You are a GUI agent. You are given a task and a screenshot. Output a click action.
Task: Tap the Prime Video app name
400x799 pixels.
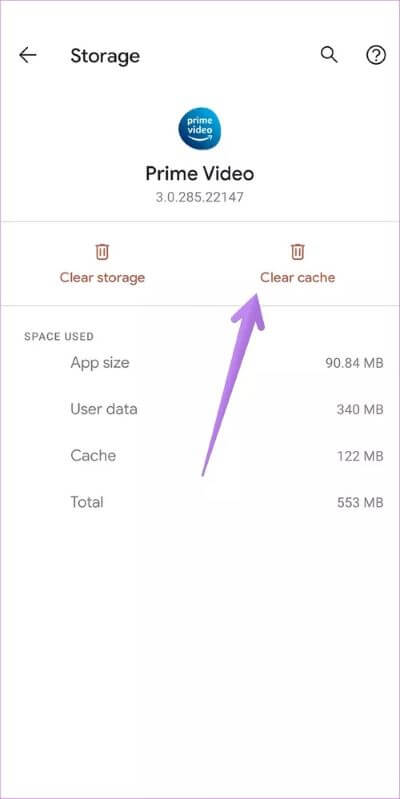point(200,174)
